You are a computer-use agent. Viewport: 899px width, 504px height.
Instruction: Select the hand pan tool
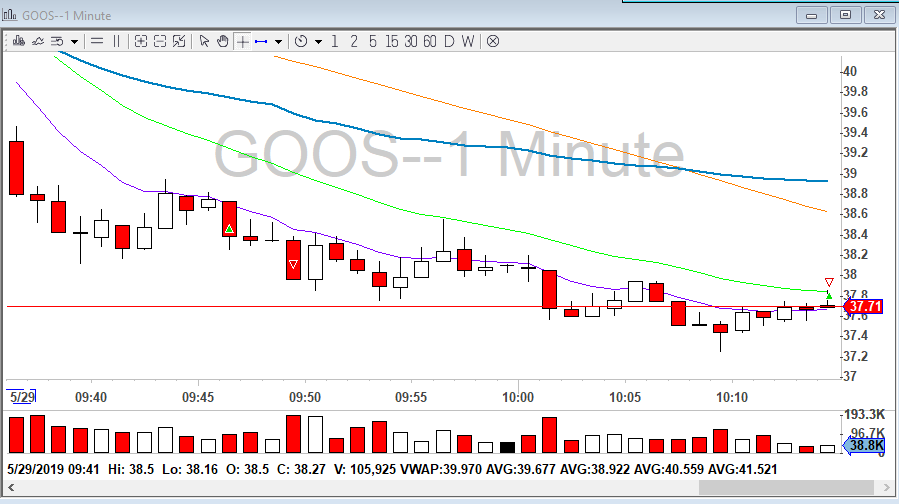[223, 41]
